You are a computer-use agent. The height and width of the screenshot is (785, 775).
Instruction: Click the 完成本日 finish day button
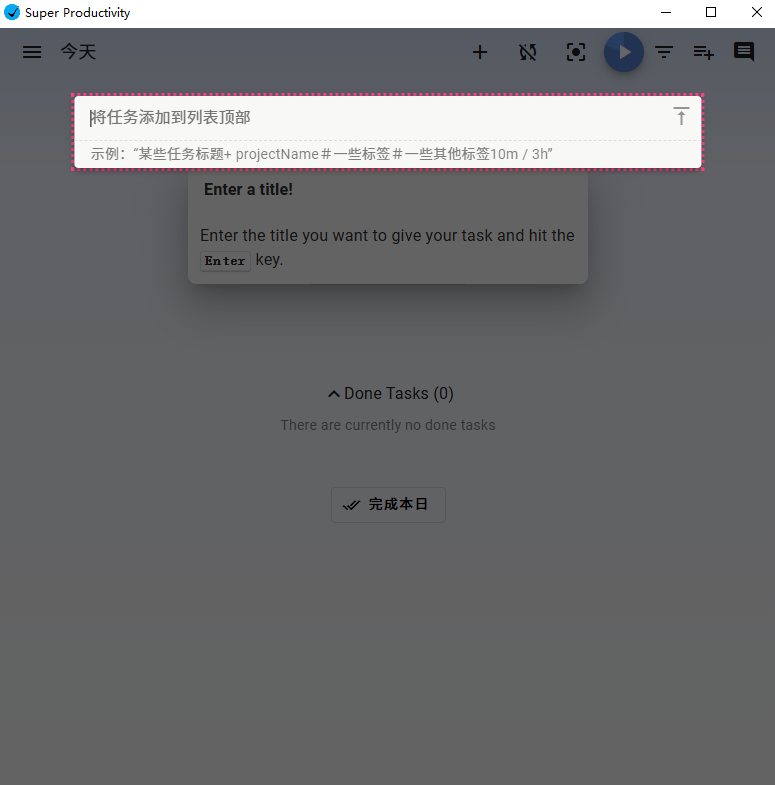point(388,505)
